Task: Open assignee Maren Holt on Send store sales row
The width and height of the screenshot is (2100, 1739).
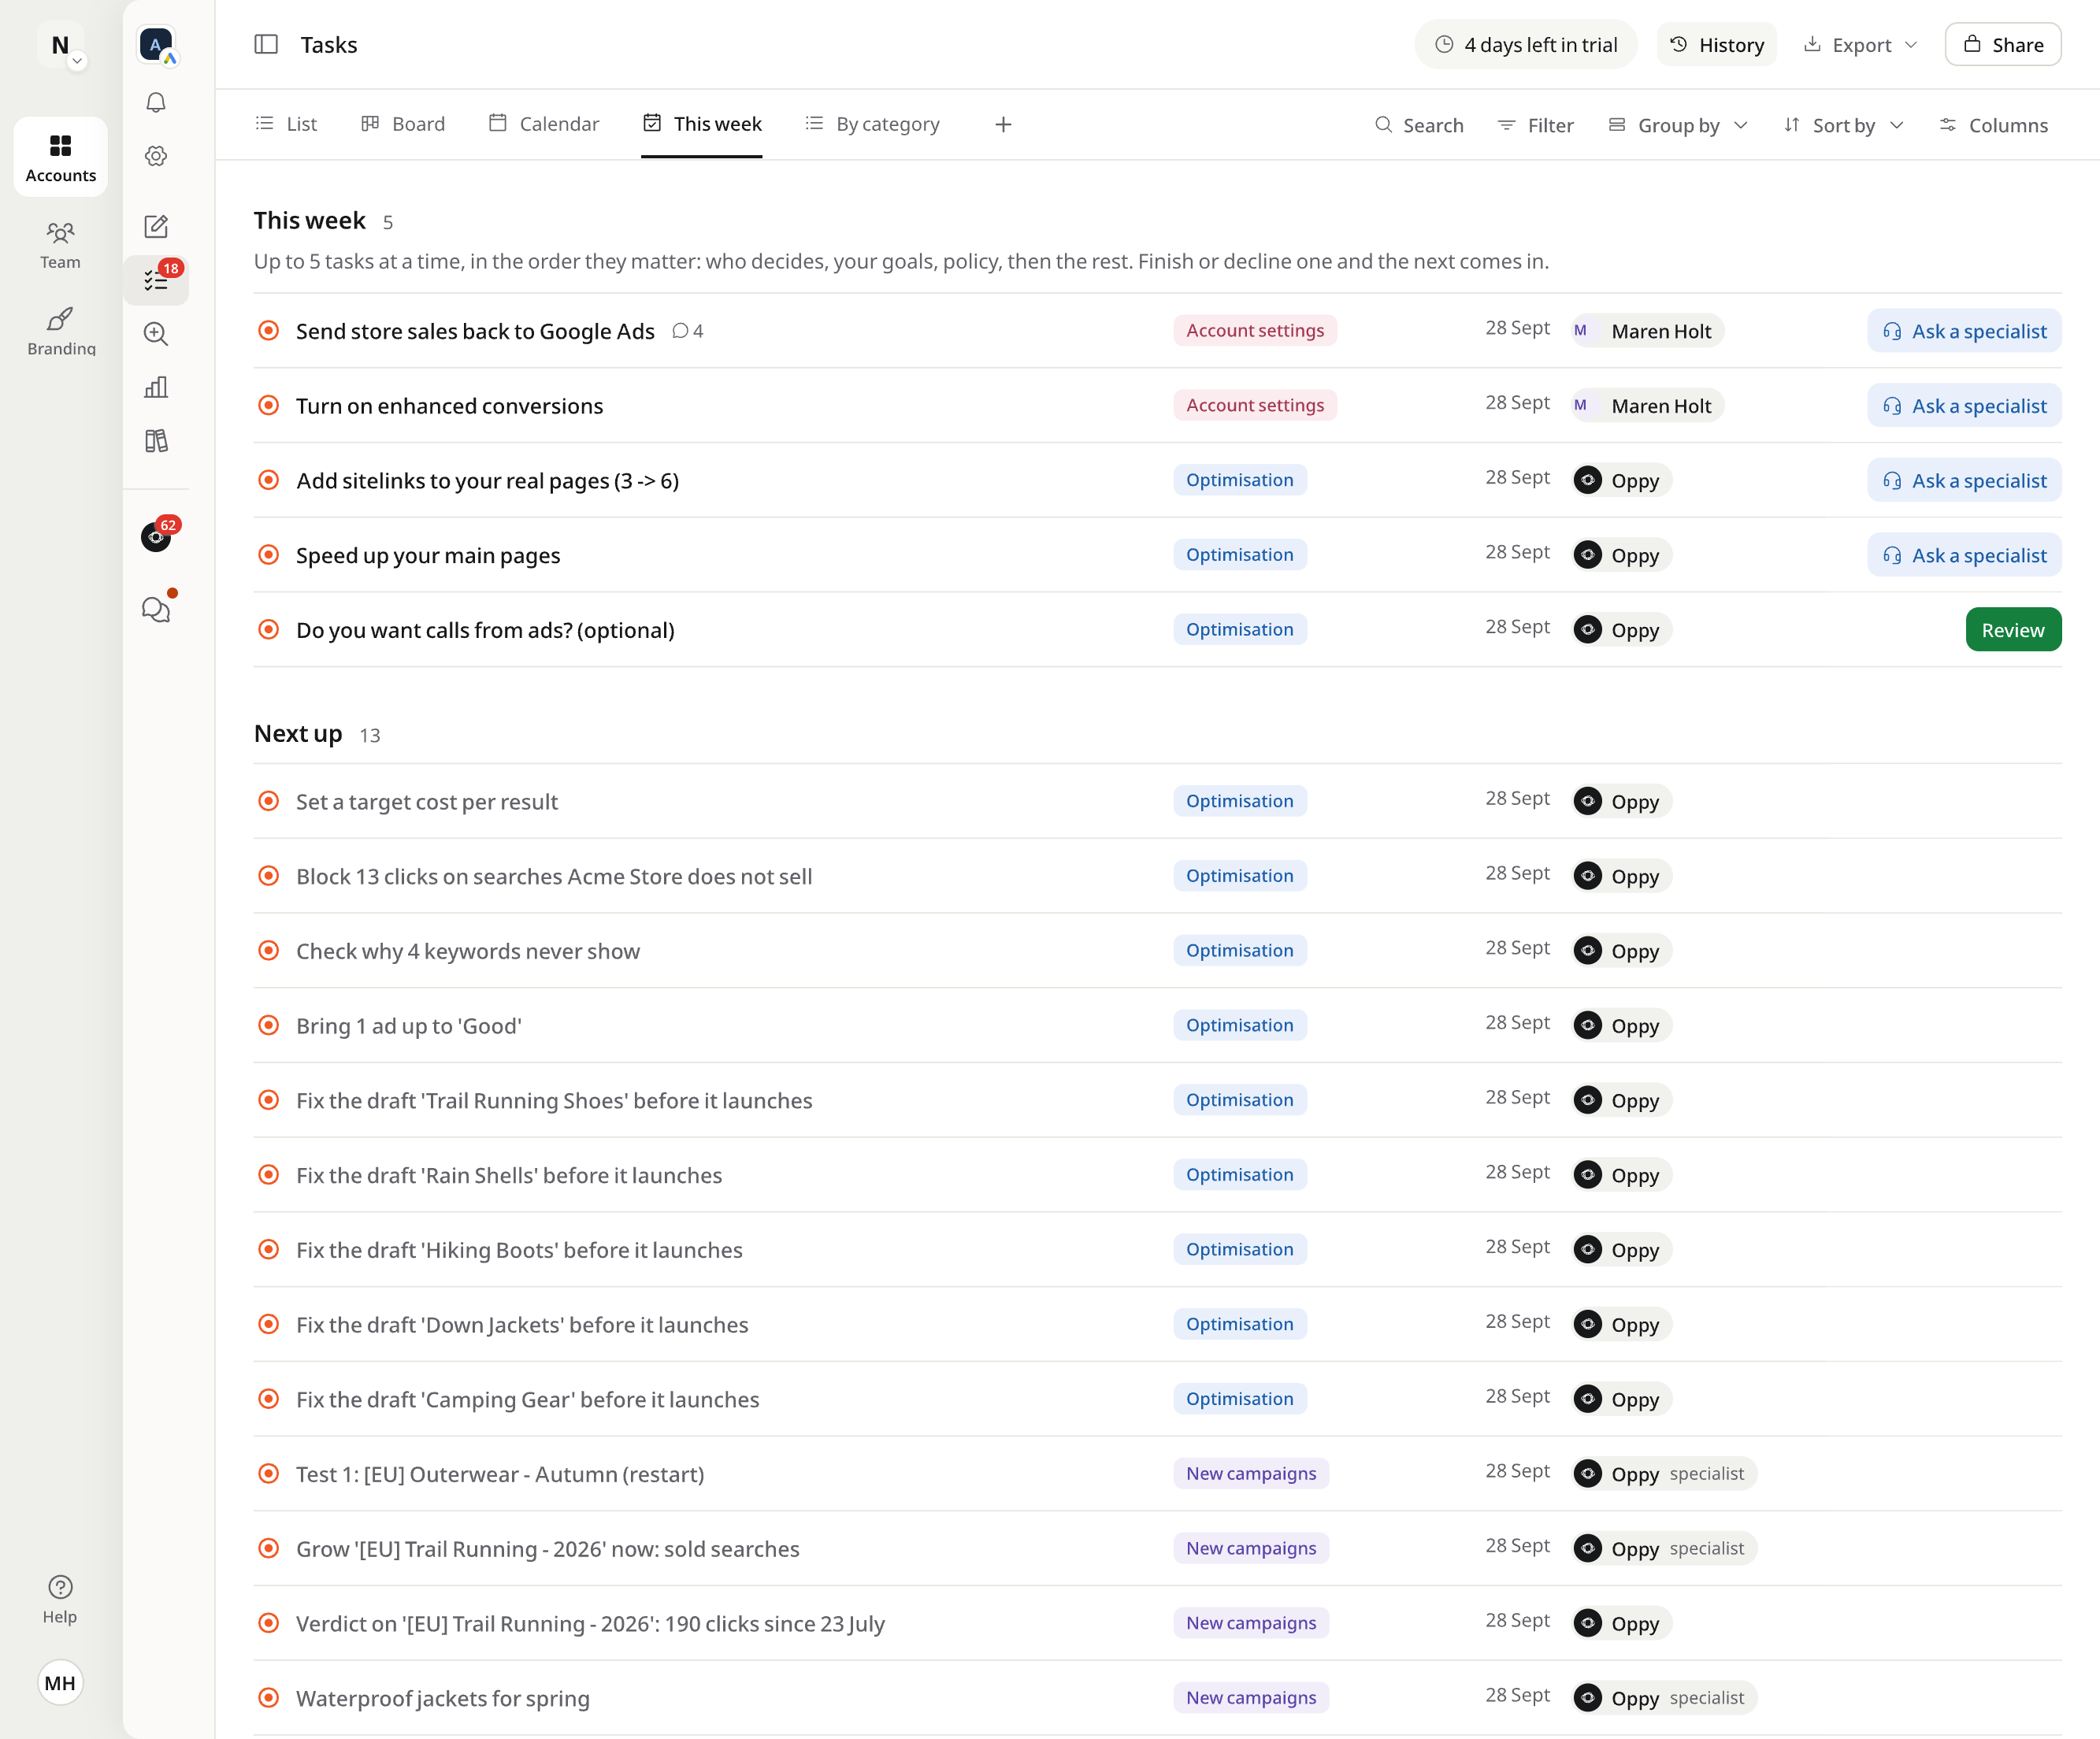Action: click(1647, 331)
